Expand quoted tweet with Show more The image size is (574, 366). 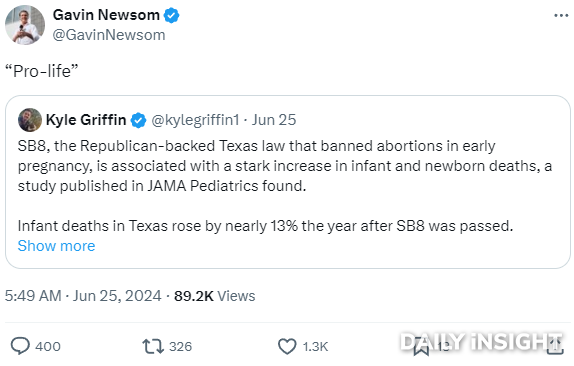point(56,246)
